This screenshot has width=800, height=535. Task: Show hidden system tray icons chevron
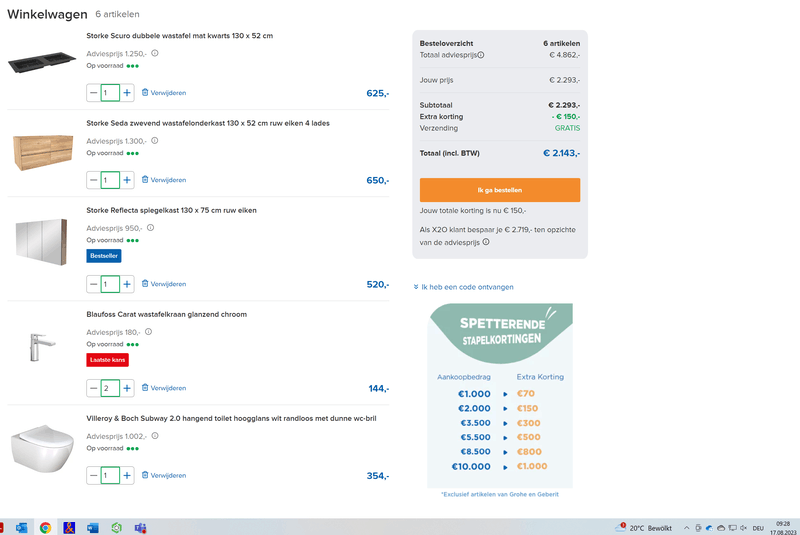pyautogui.click(x=687, y=528)
